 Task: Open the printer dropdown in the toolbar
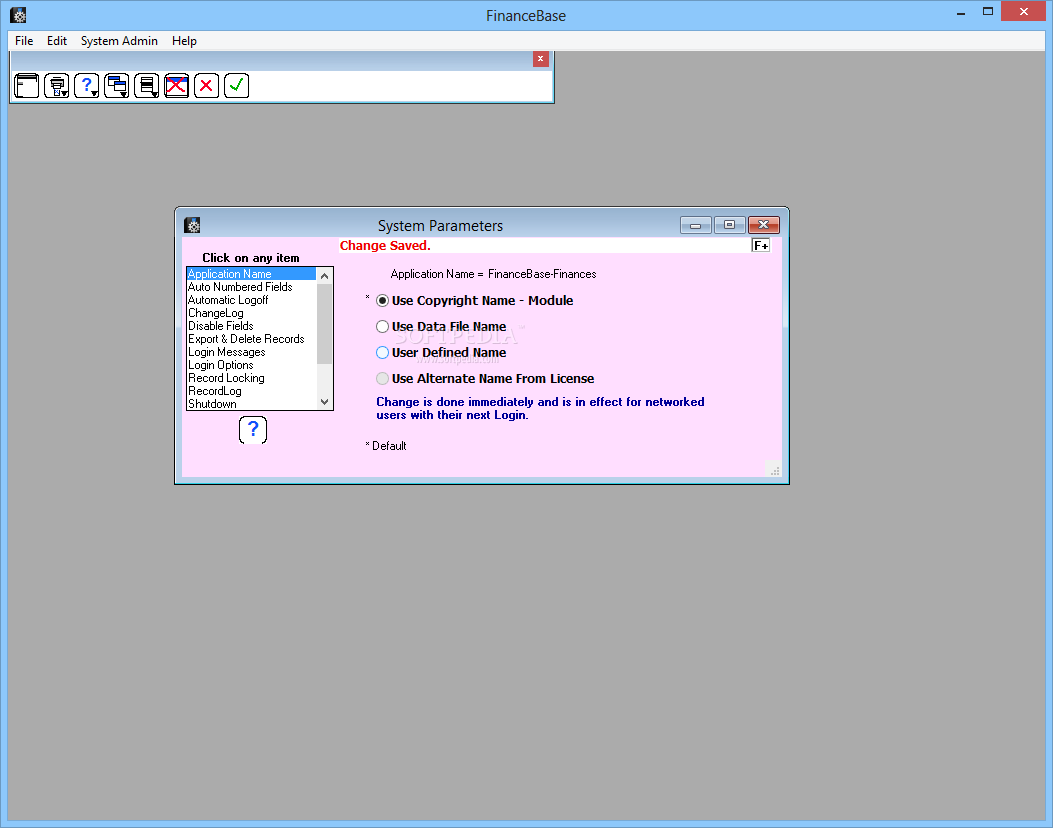(x=56, y=86)
